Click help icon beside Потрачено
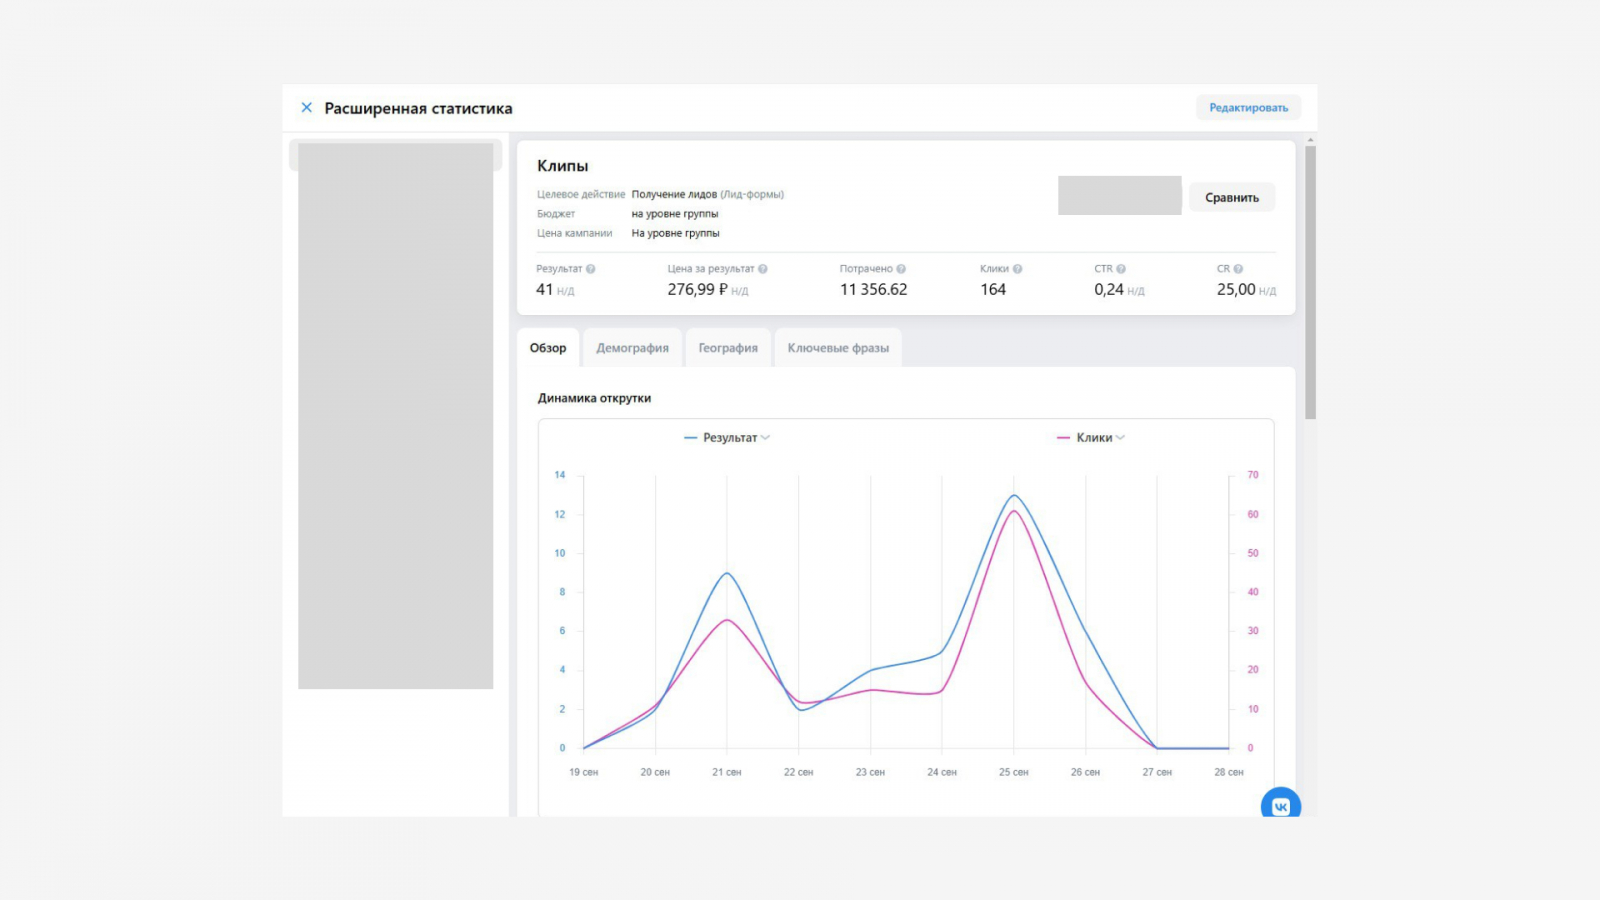Screen dimensions: 1600x900 (x=901, y=269)
